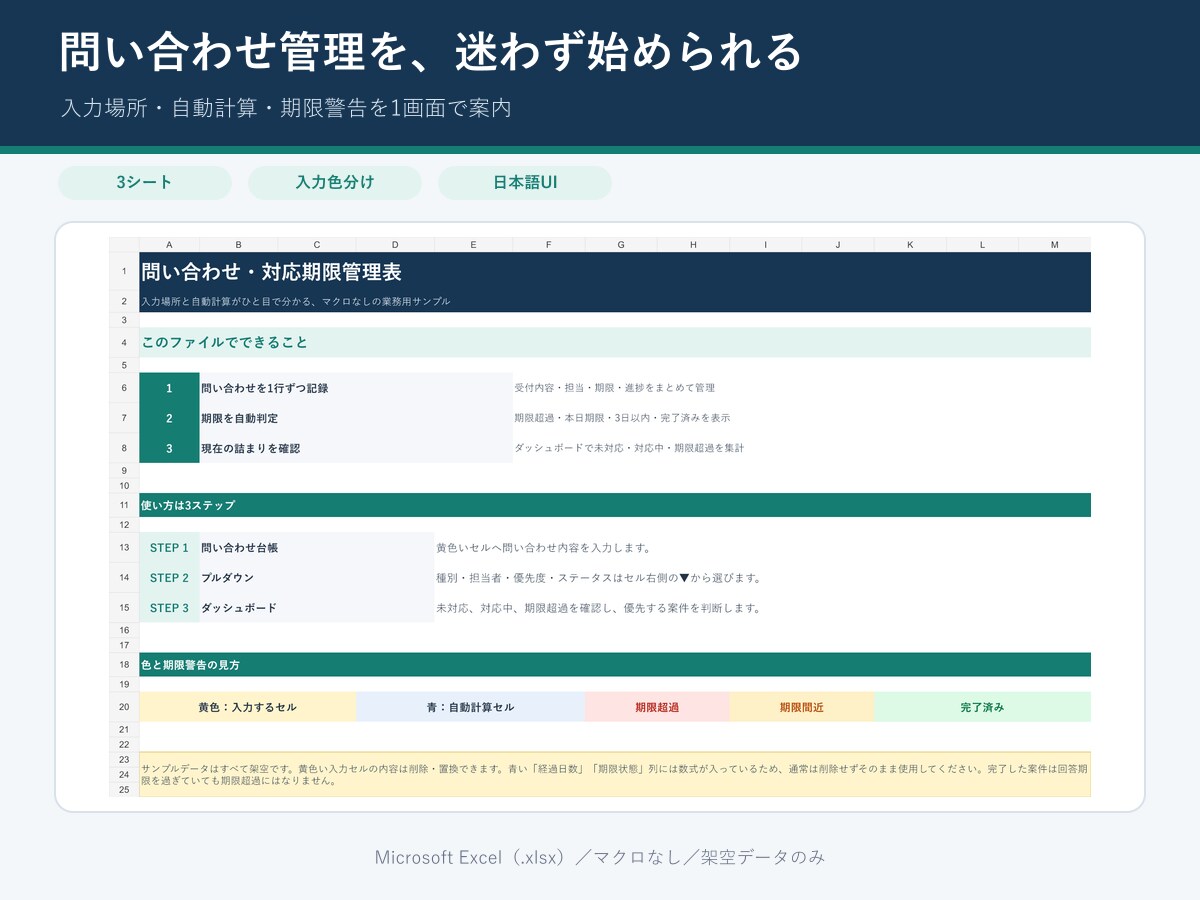Click the STEP 3 cell

click(x=169, y=608)
